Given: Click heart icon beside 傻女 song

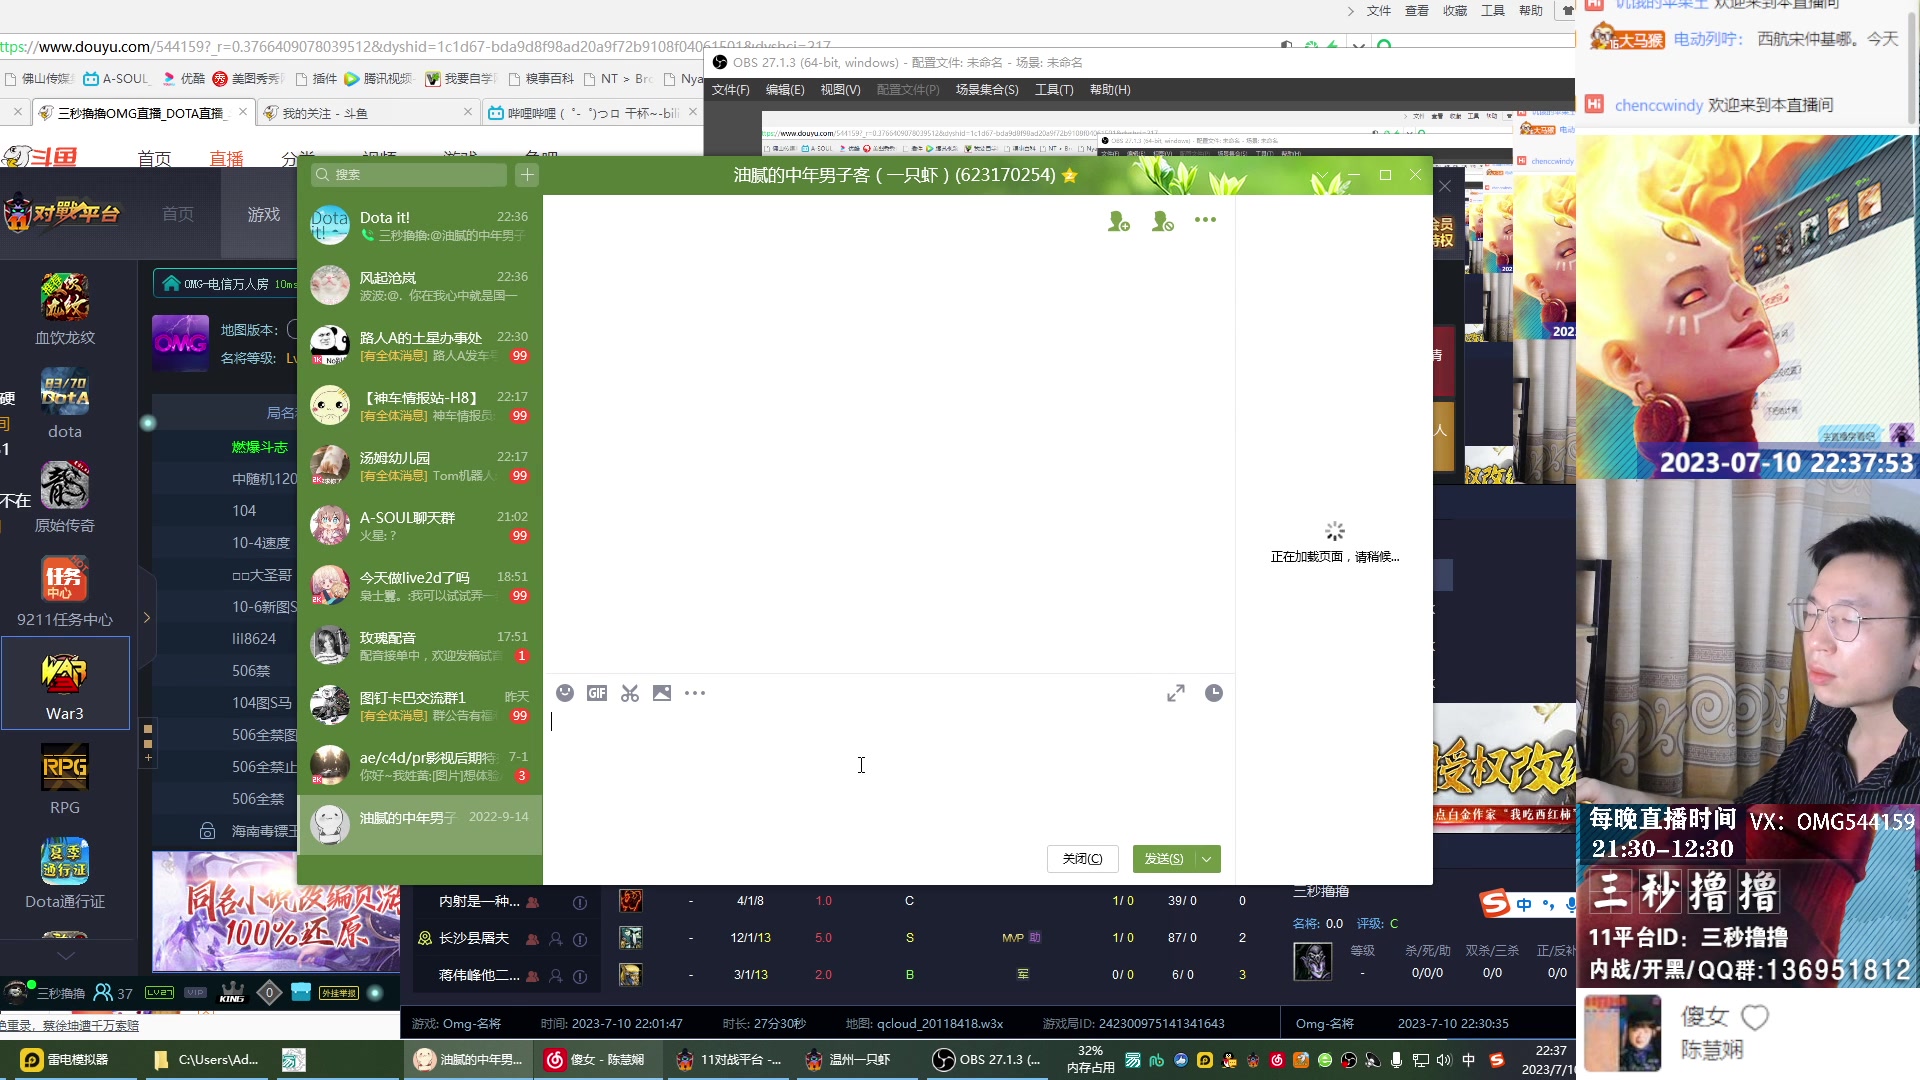Looking at the screenshot, I should point(1755,1017).
